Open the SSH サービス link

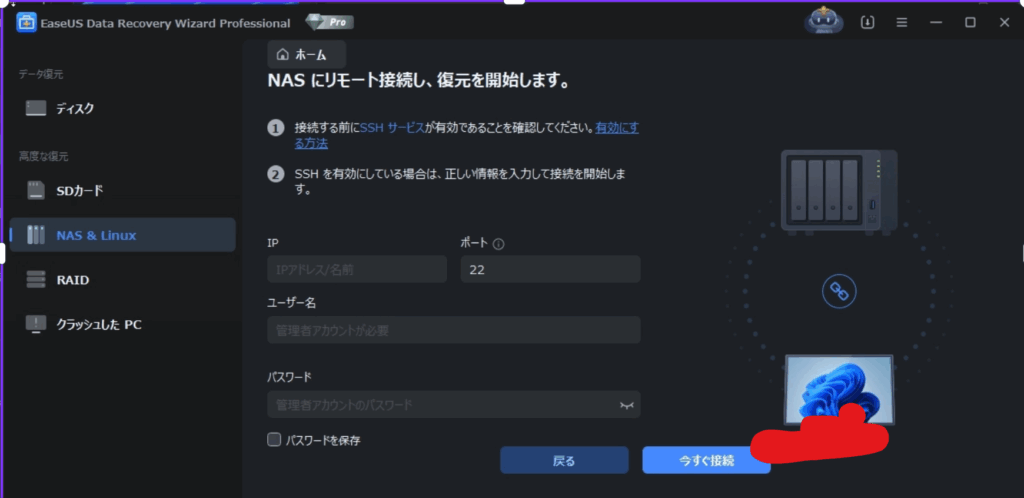click(x=392, y=128)
